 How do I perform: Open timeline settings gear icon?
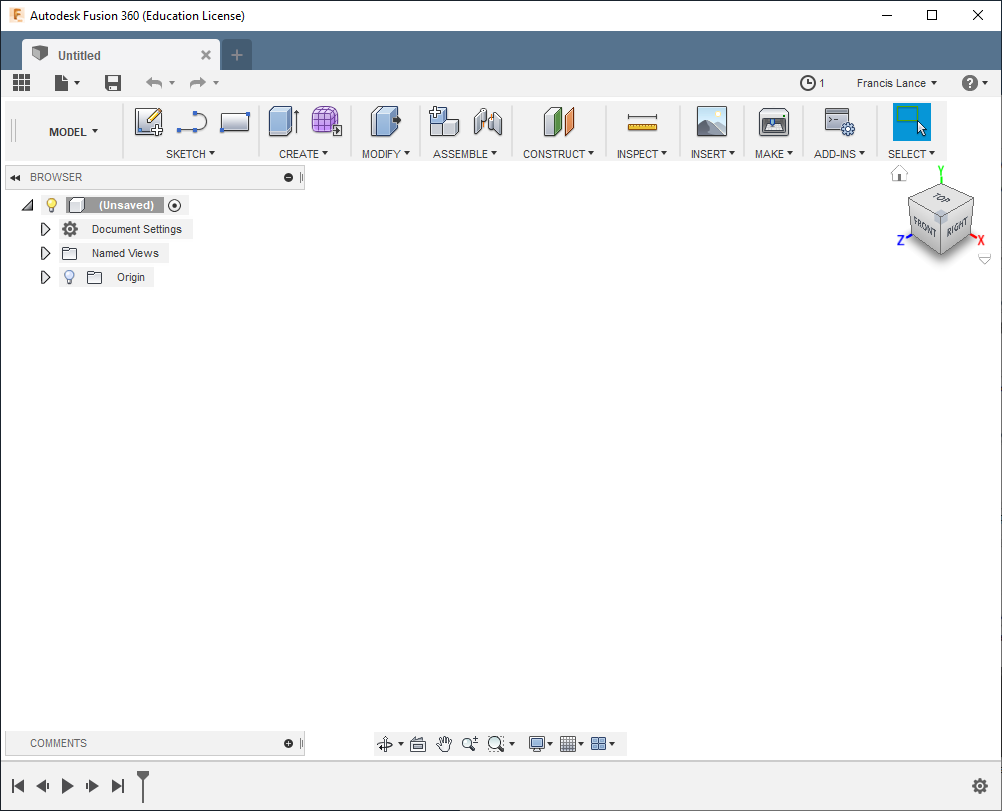point(980,786)
